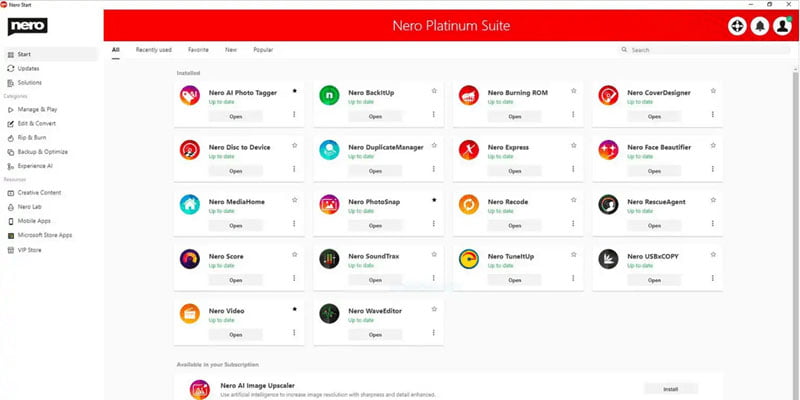Click the Nero Face Beautifier icon
800x400 pixels.
[x=608, y=150]
